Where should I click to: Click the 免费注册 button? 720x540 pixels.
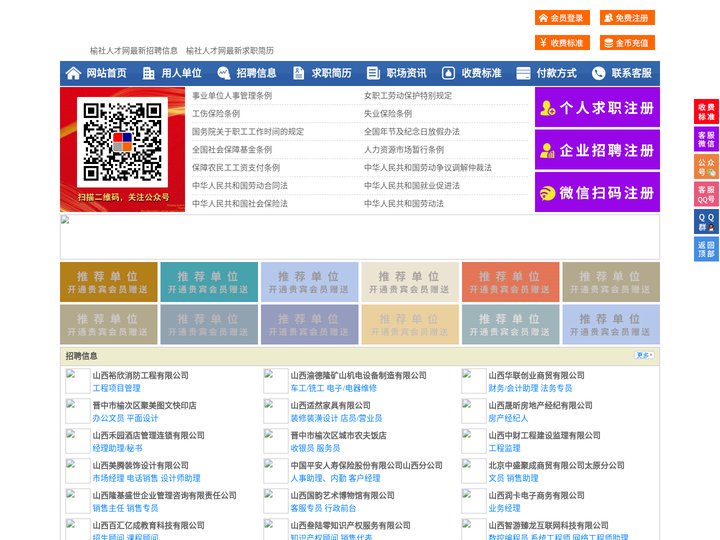click(x=627, y=18)
